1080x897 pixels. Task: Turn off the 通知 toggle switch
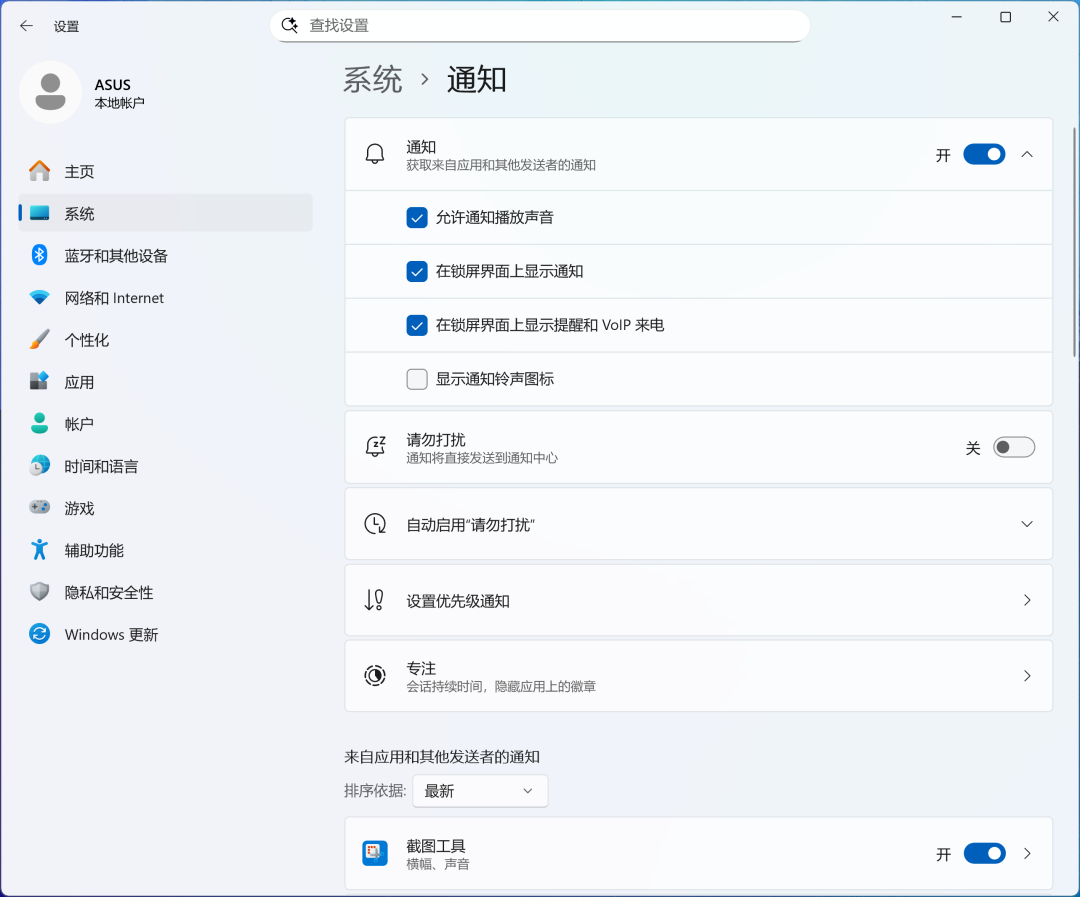pos(984,154)
